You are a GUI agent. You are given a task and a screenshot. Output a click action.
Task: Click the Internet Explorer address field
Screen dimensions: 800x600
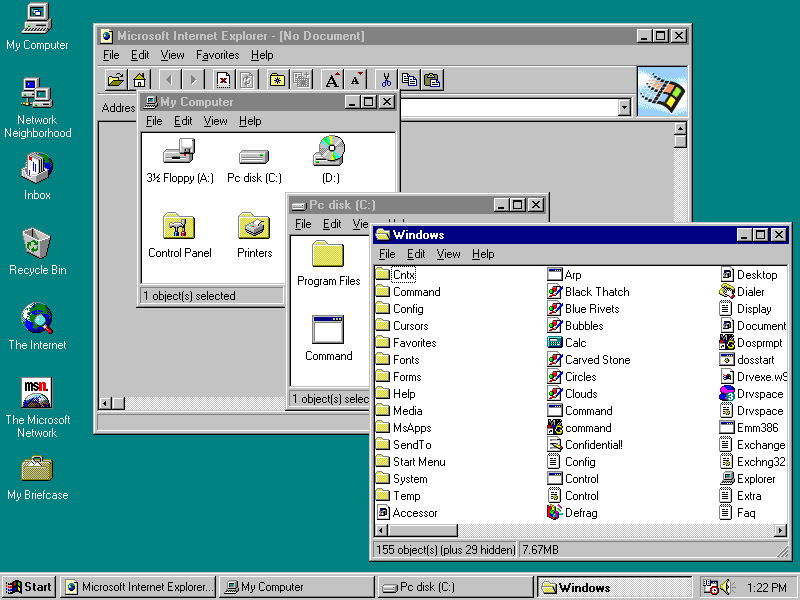point(508,107)
